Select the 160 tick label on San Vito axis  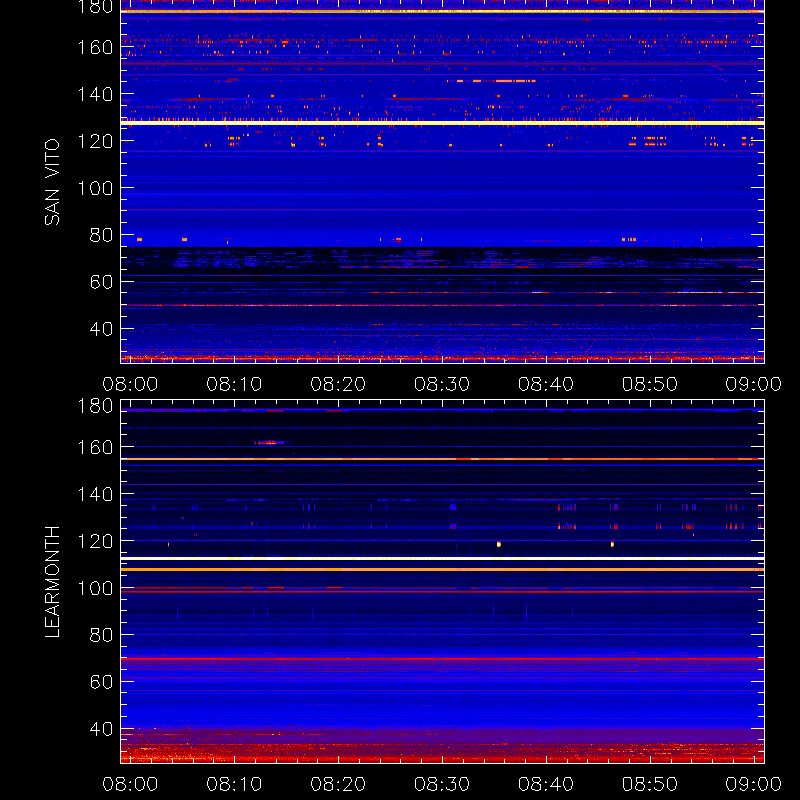coord(95,47)
